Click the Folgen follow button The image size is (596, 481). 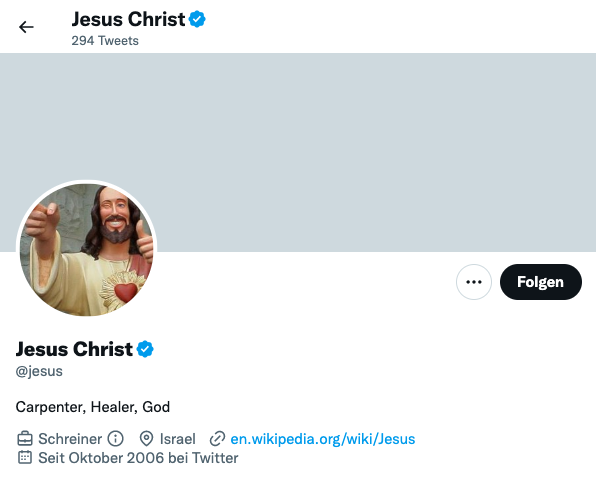pyautogui.click(x=541, y=282)
